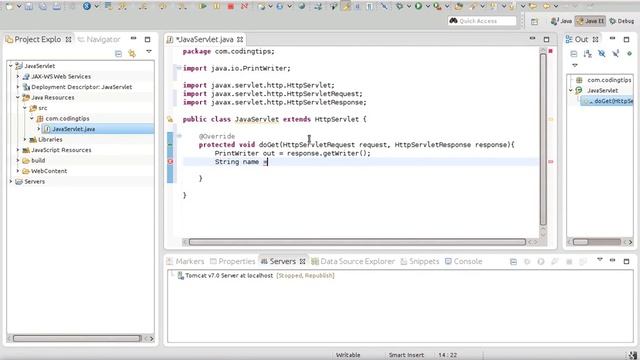Switch to the Navigator tab
The height and width of the screenshot is (360, 640).
point(99,40)
